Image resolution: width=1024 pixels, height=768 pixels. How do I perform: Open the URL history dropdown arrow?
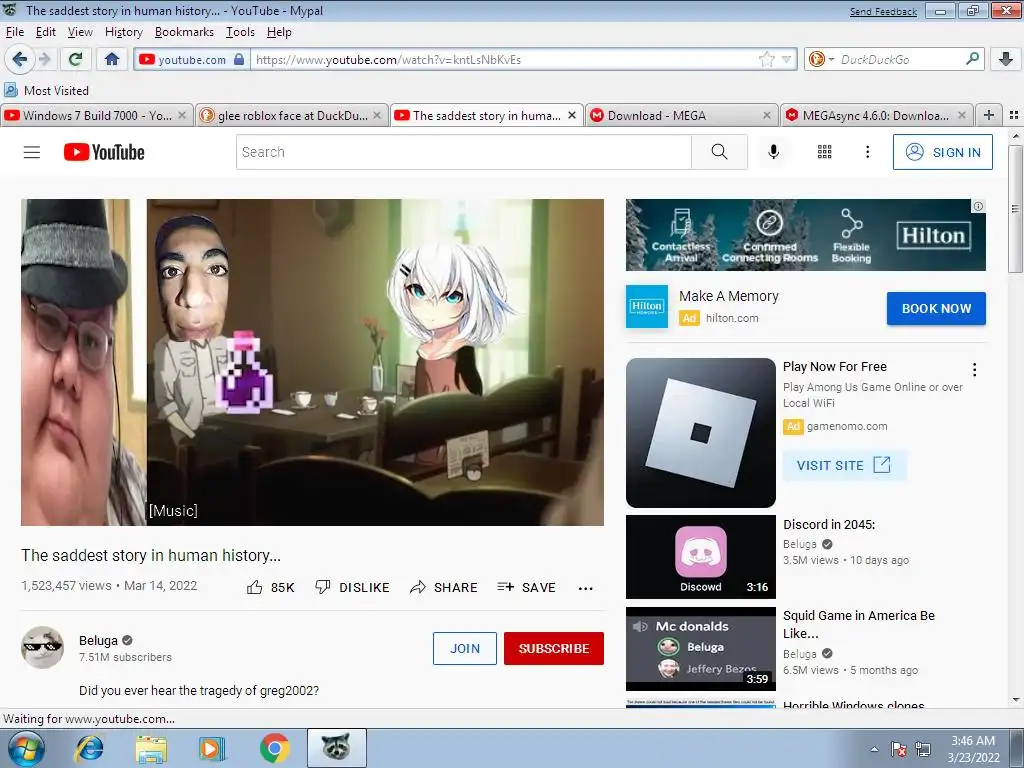coord(786,59)
